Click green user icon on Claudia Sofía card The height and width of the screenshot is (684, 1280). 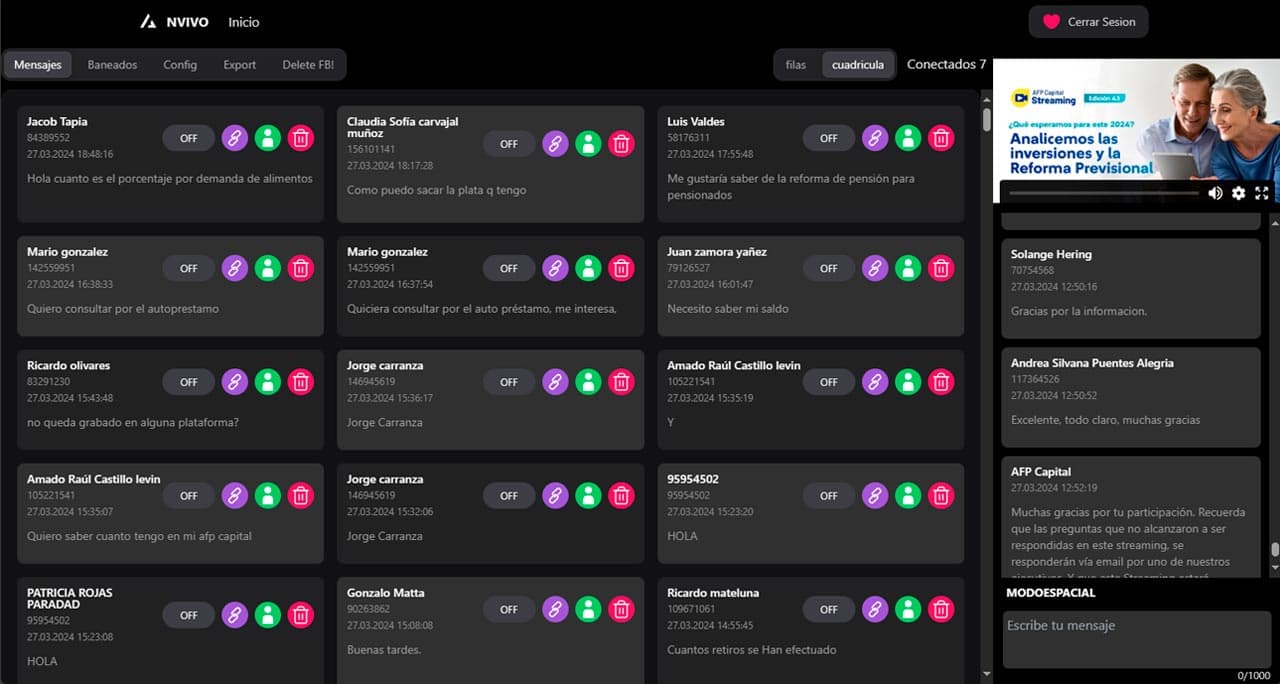click(x=588, y=144)
